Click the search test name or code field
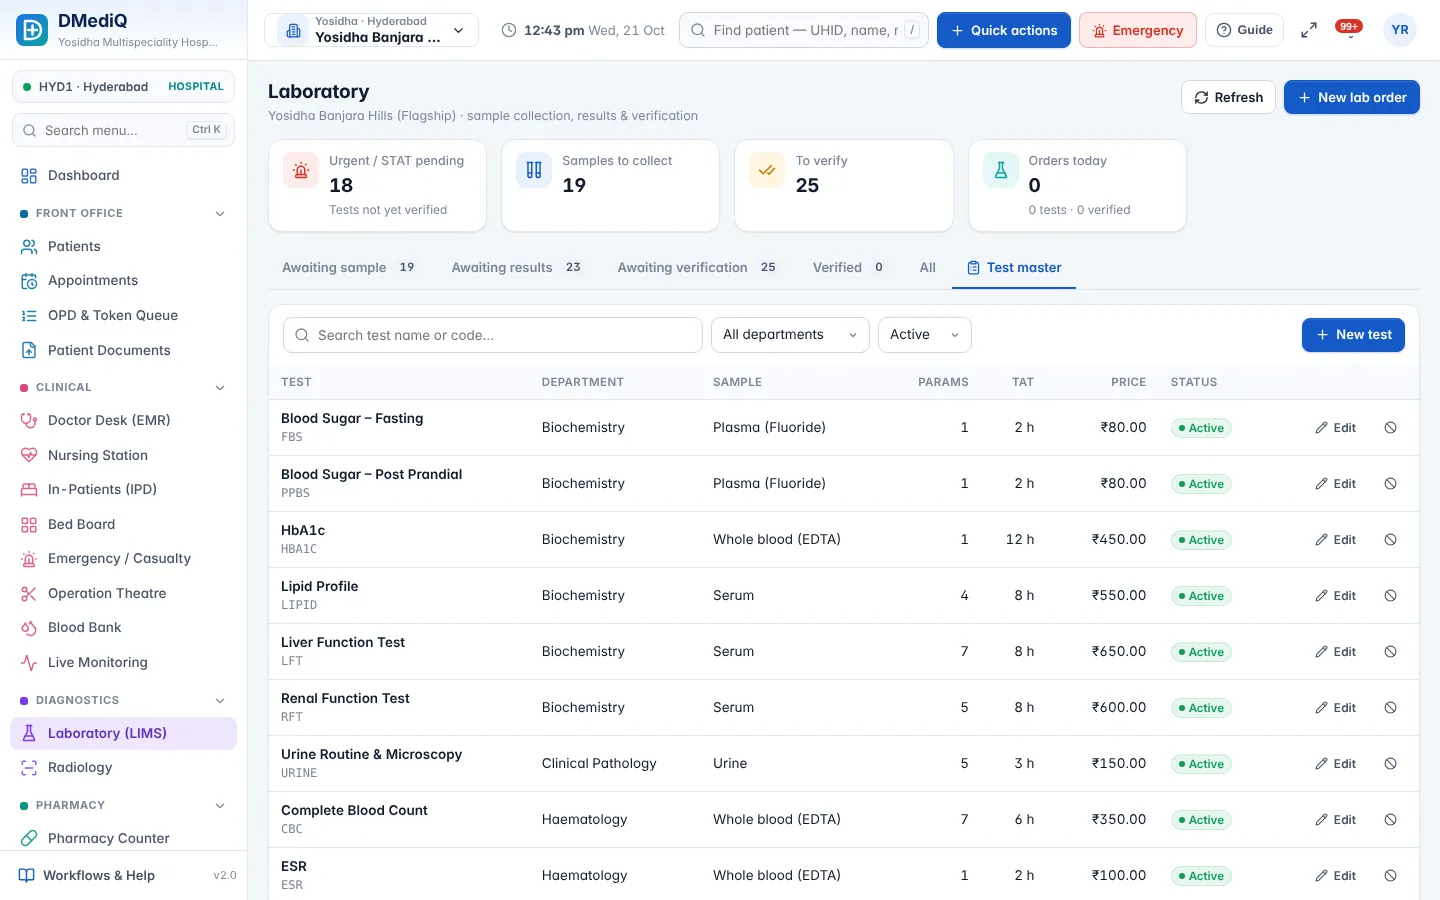The image size is (1440, 900). 493,335
